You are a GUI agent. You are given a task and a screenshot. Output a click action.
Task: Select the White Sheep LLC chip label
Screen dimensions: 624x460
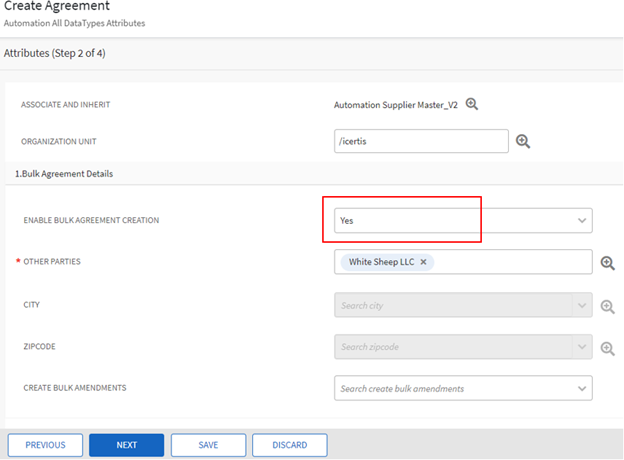[x=380, y=262]
